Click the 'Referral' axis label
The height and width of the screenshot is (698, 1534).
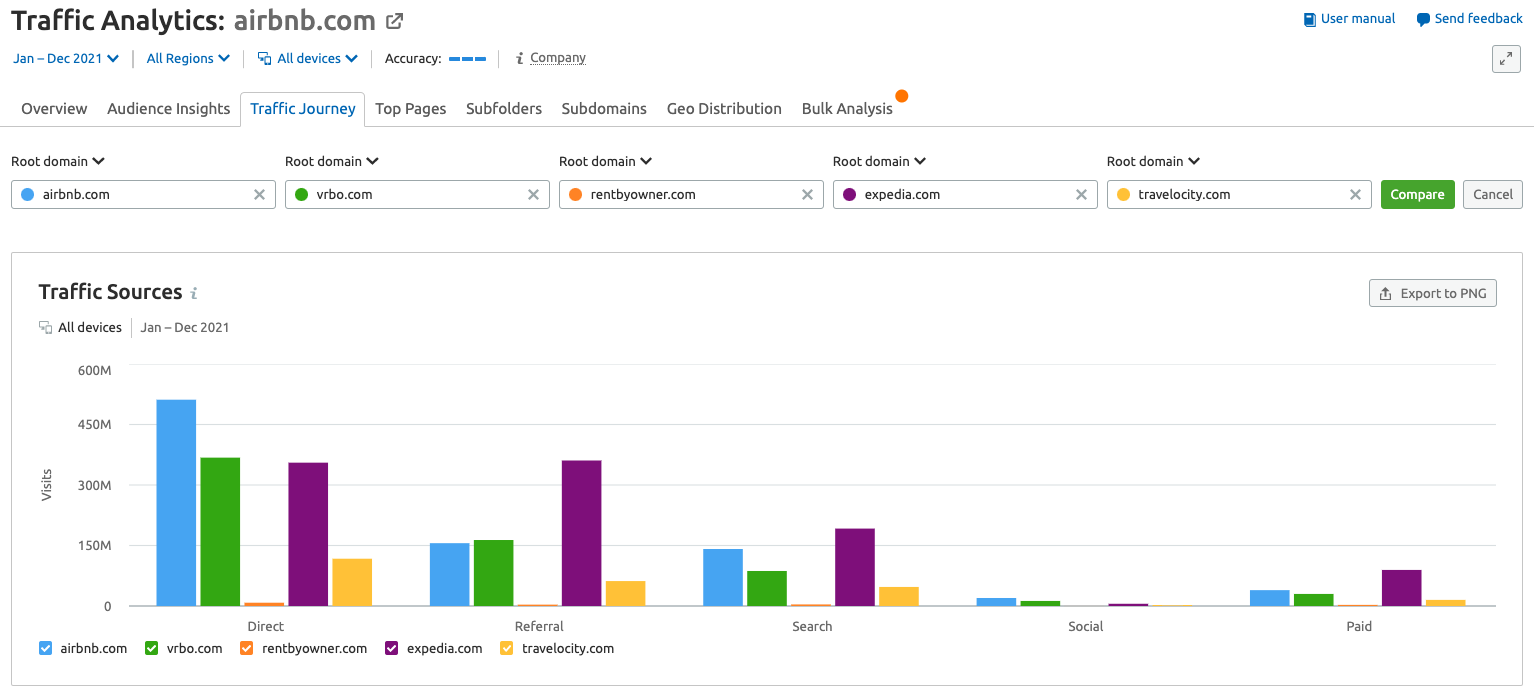click(539, 627)
